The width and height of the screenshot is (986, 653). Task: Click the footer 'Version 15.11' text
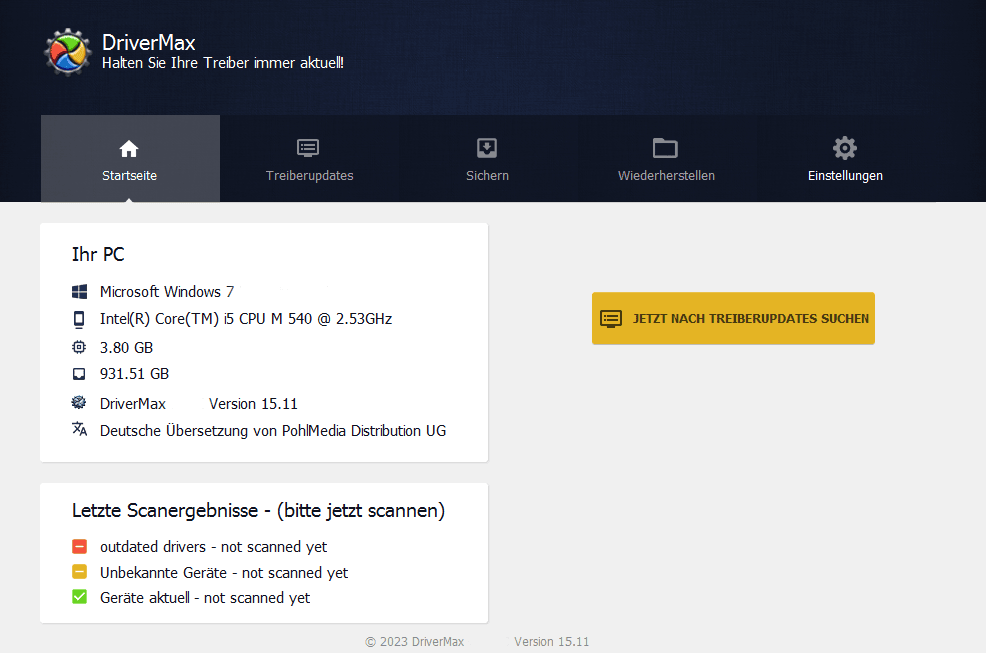tap(551, 642)
